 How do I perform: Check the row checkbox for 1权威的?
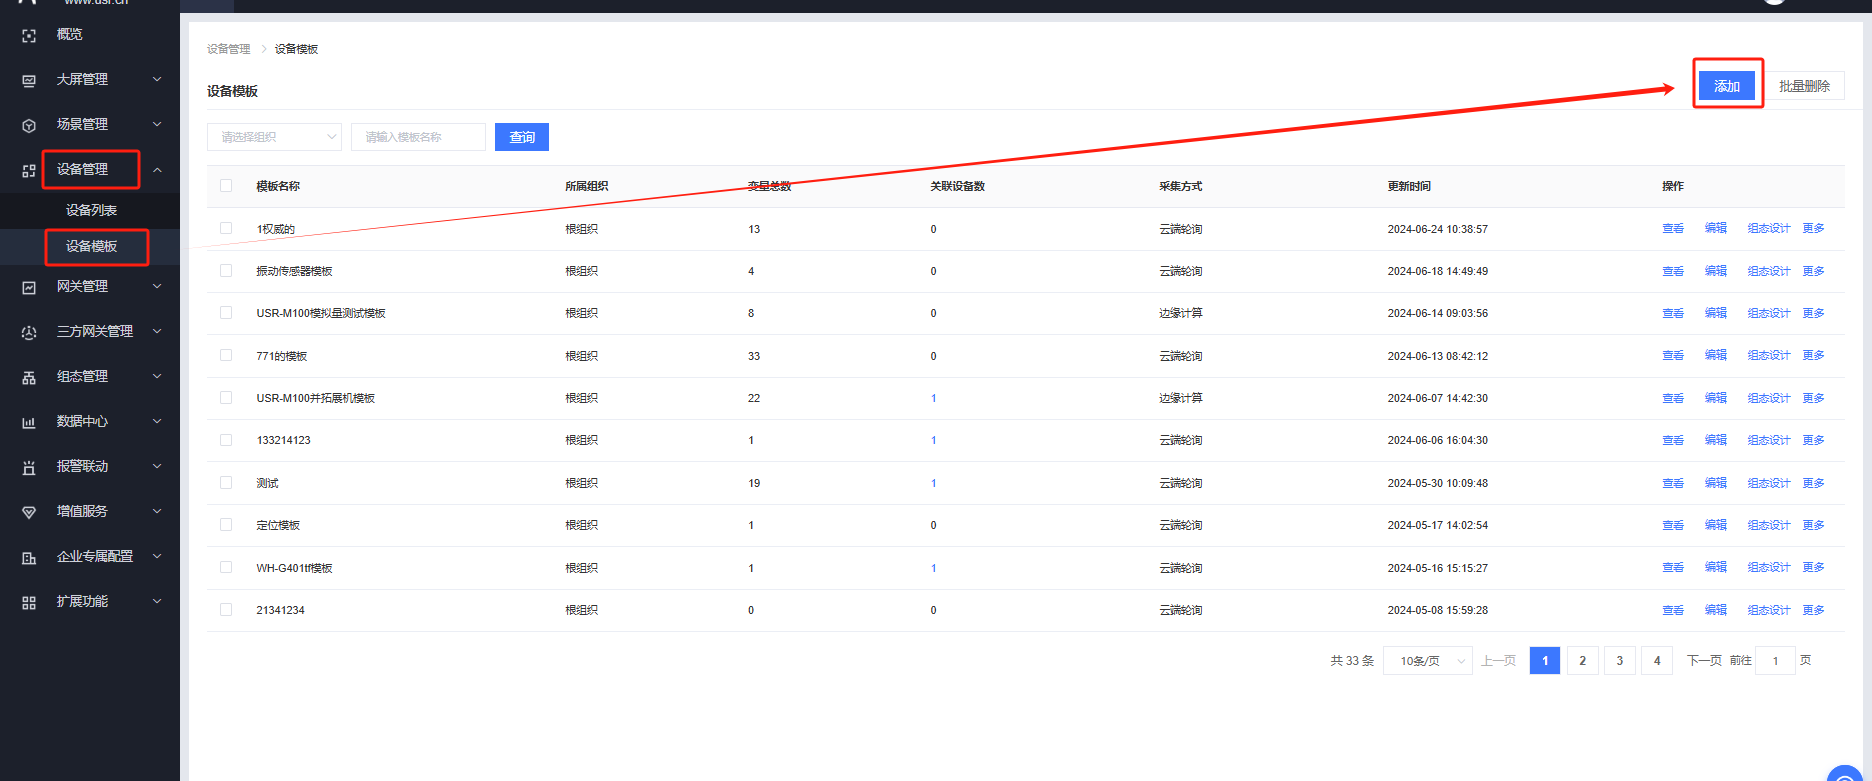point(226,228)
